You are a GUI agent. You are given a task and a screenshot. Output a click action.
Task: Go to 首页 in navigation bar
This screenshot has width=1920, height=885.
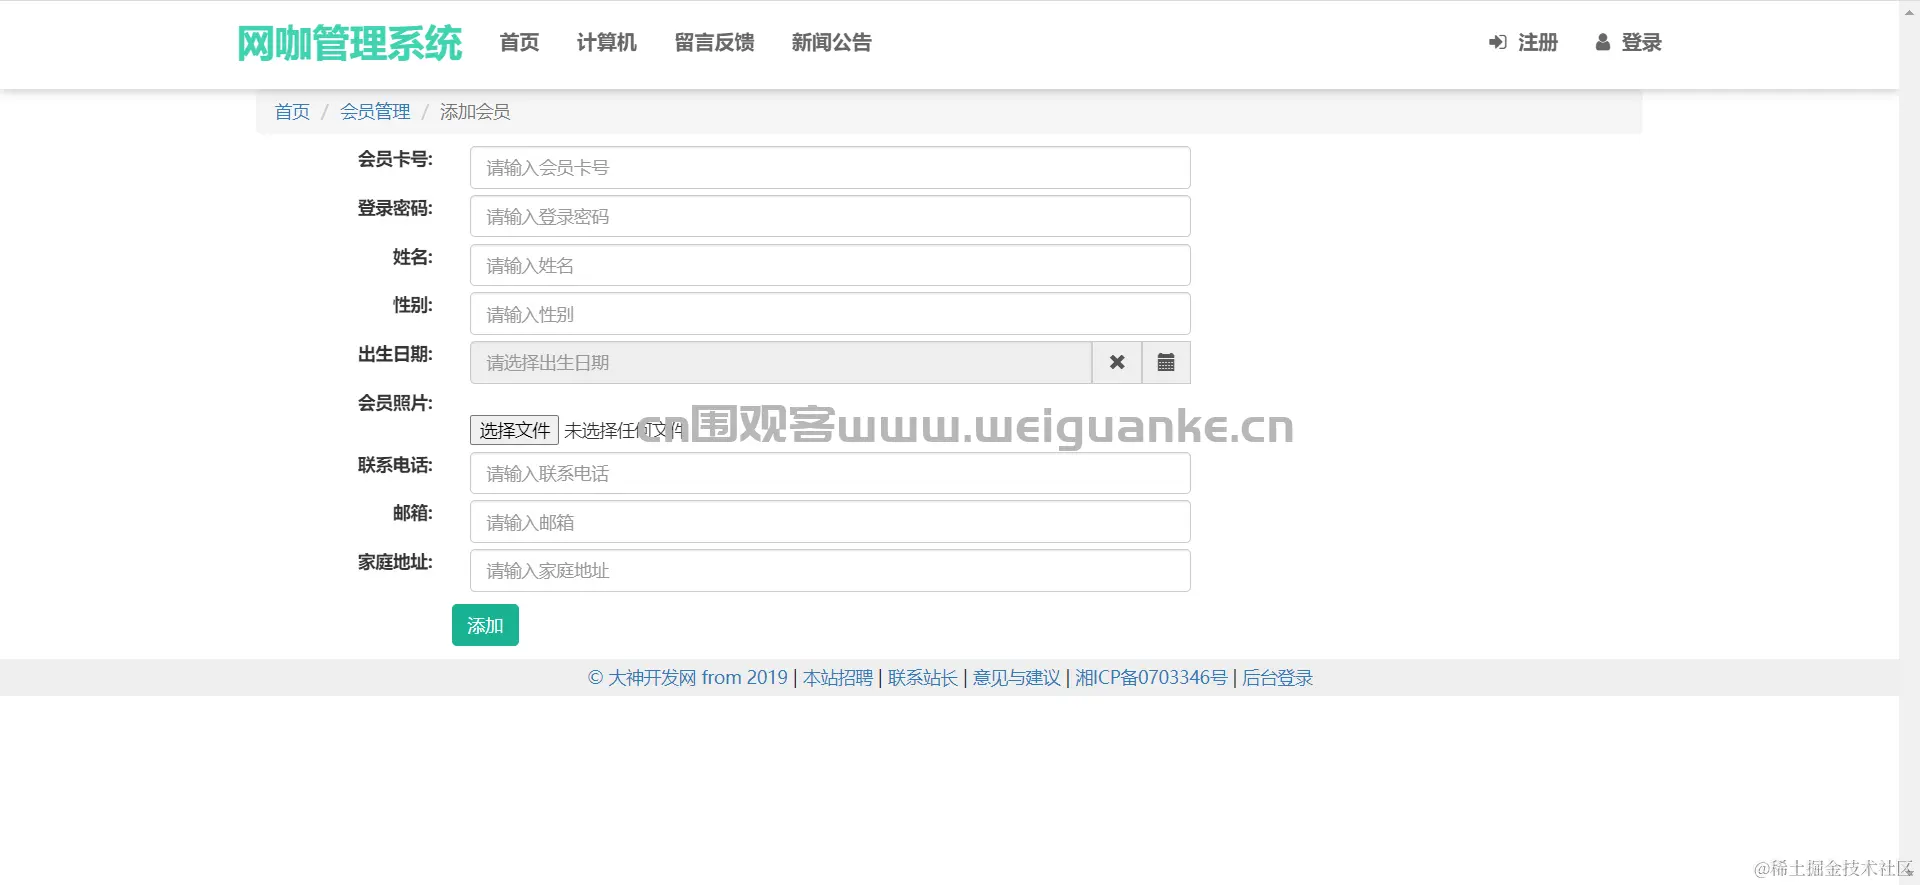coord(519,42)
